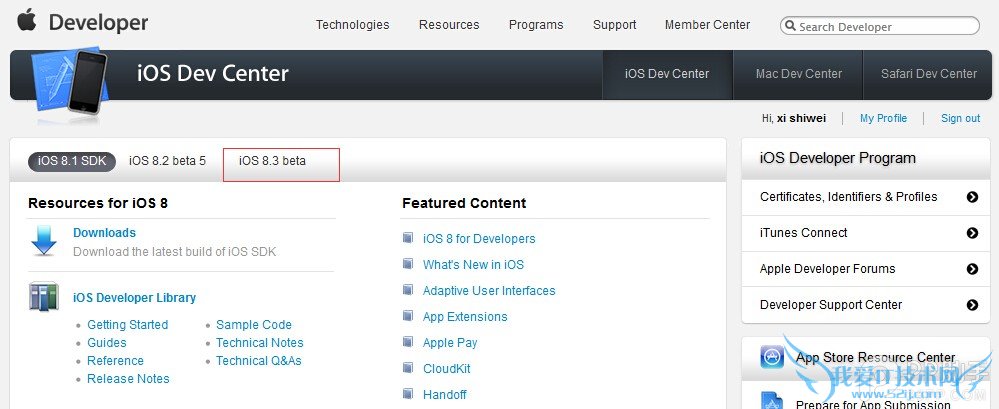This screenshot has width=999, height=409.
Task: Focus the Search Developer input field
Action: pos(885,27)
